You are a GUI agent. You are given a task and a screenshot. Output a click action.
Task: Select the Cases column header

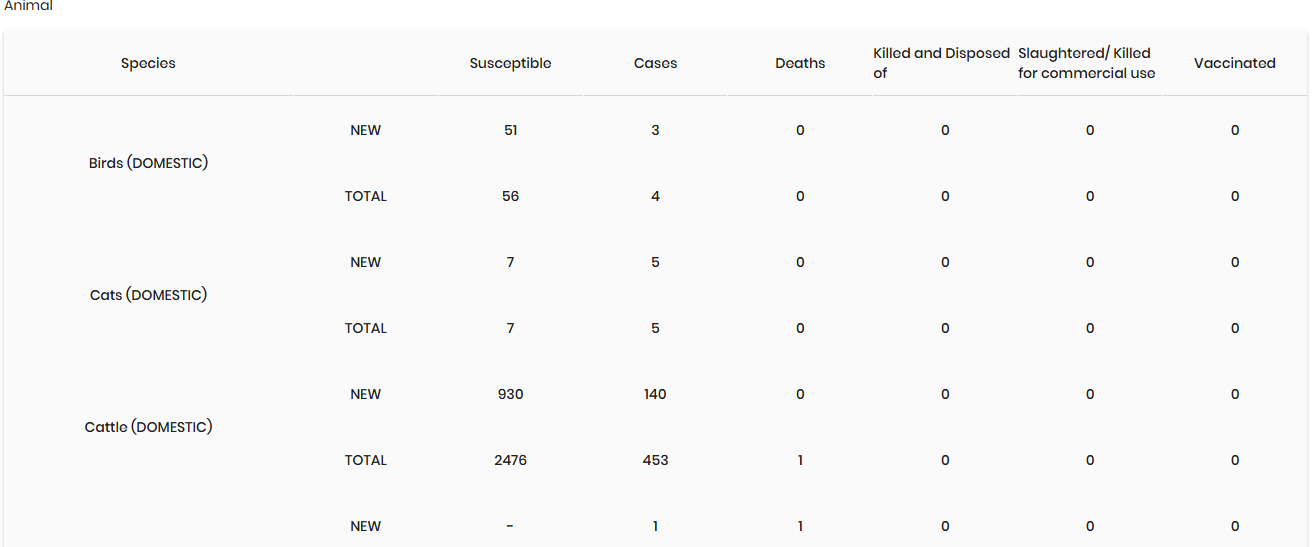coord(655,63)
